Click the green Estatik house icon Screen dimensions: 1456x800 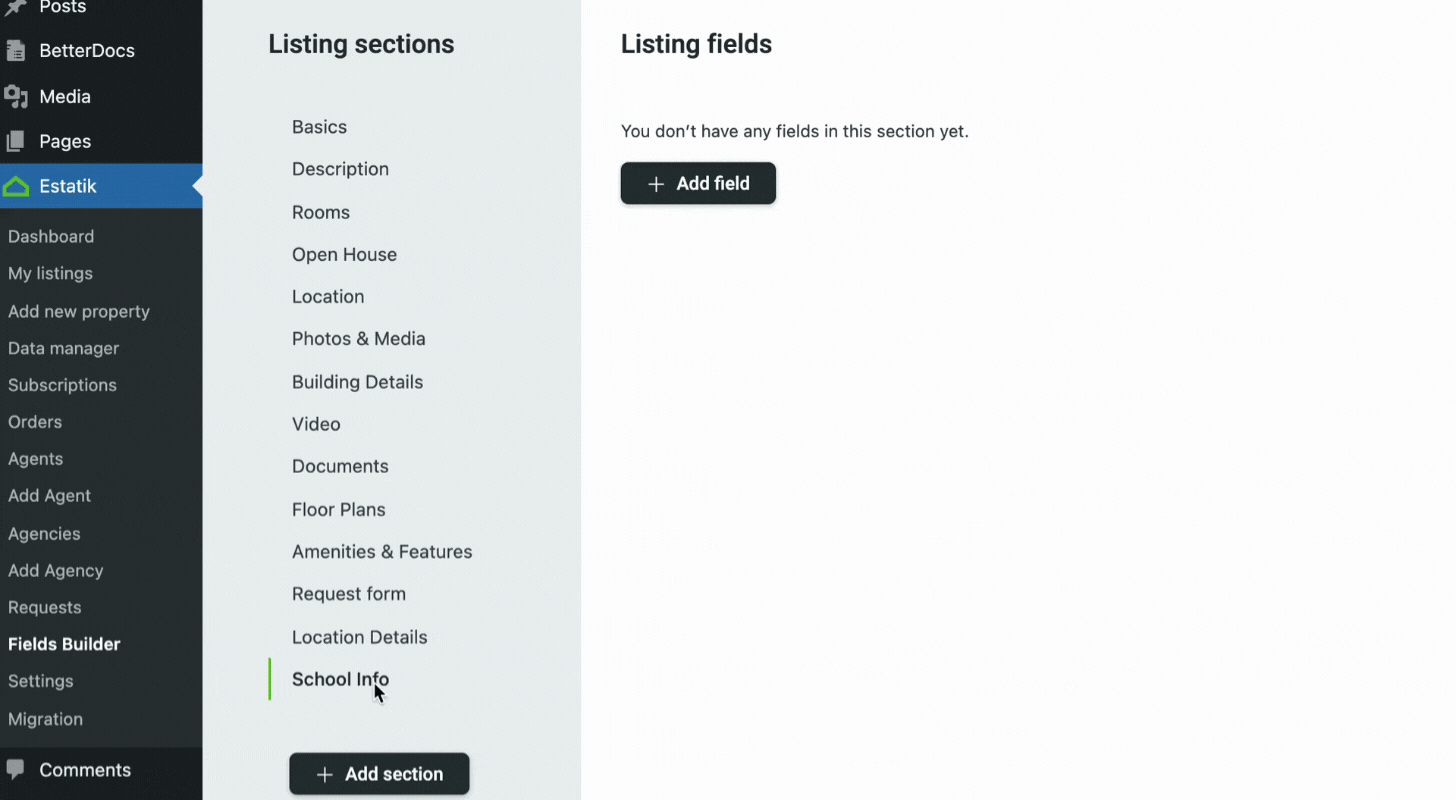[16, 187]
